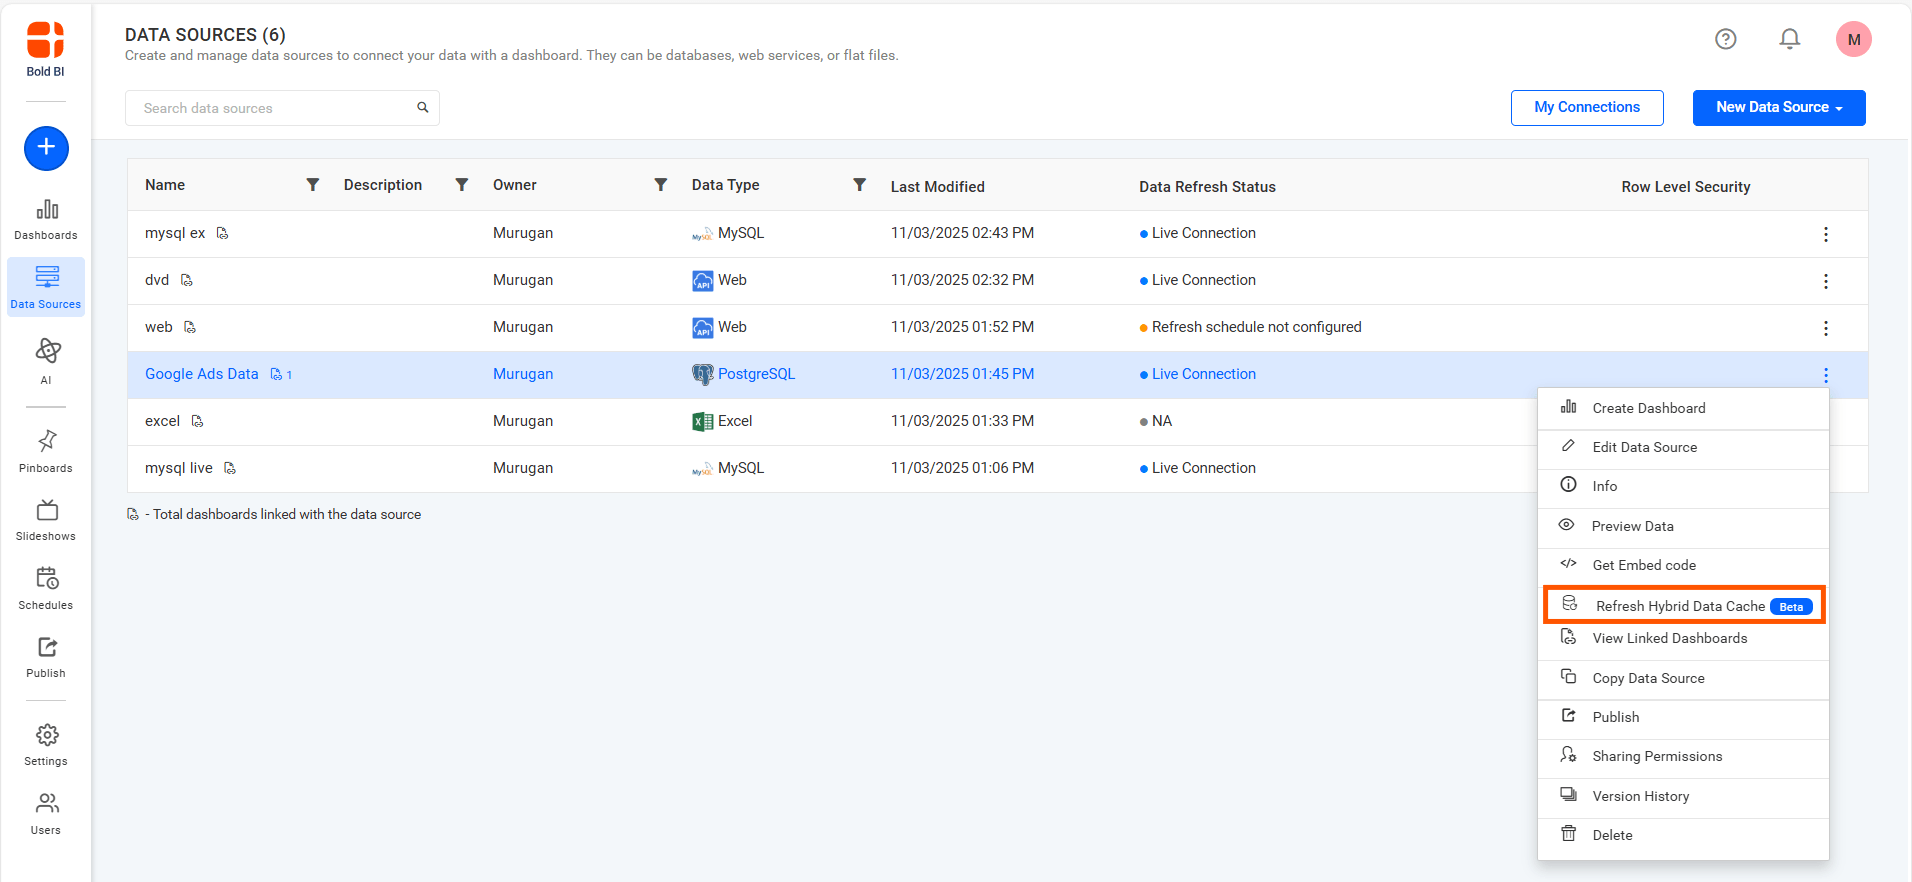Open actions menu for dvd row
Screen dimensions: 1912x882
1825,281
